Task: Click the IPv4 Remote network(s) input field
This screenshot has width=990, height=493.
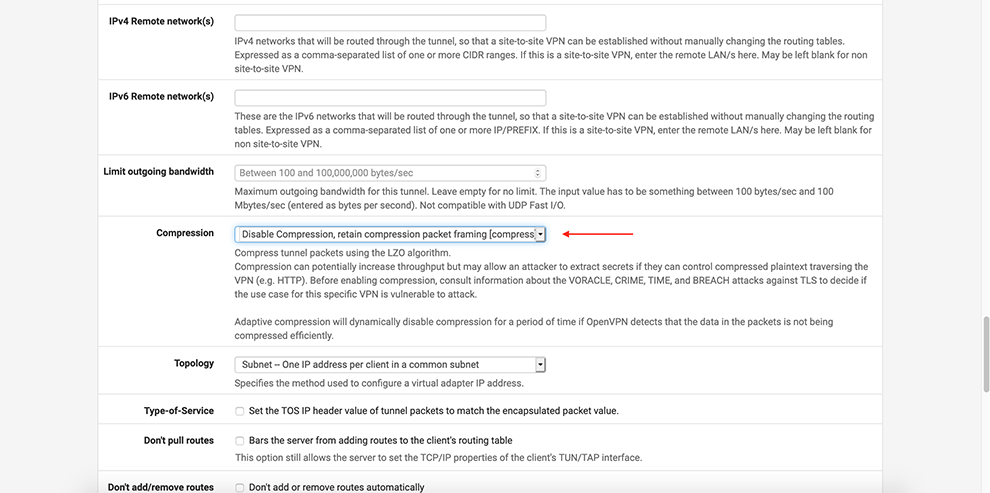Action: [390, 22]
